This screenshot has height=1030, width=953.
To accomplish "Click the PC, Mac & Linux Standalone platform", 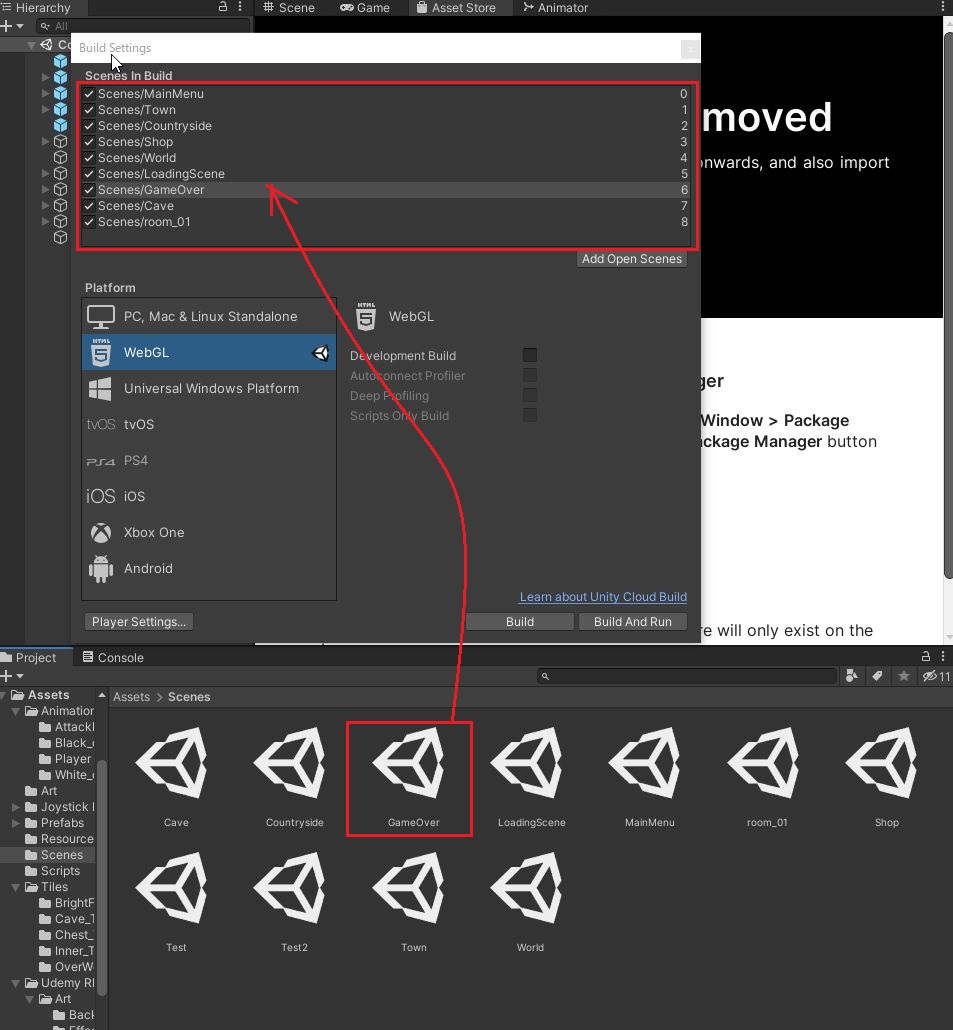I will (209, 317).
